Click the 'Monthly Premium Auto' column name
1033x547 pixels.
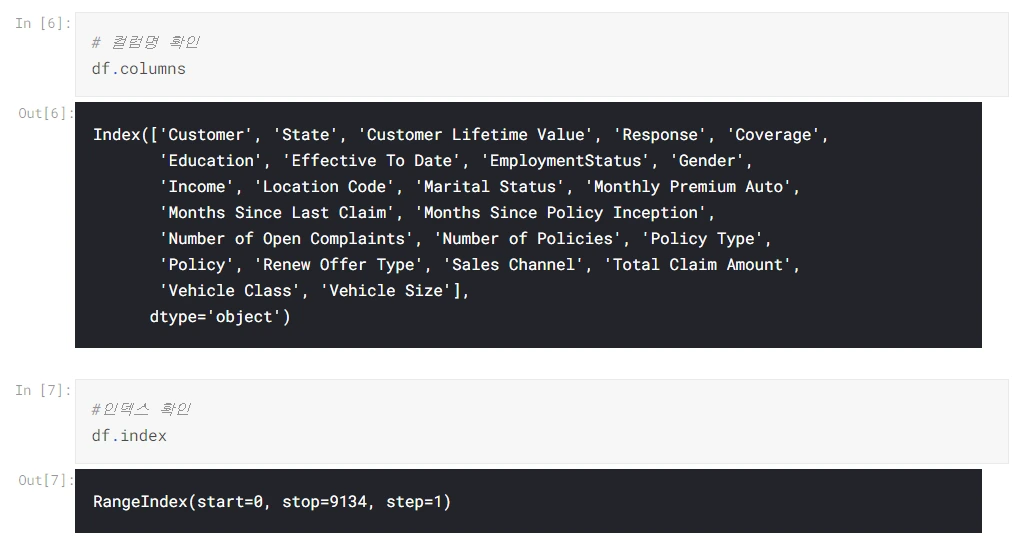[691, 187]
